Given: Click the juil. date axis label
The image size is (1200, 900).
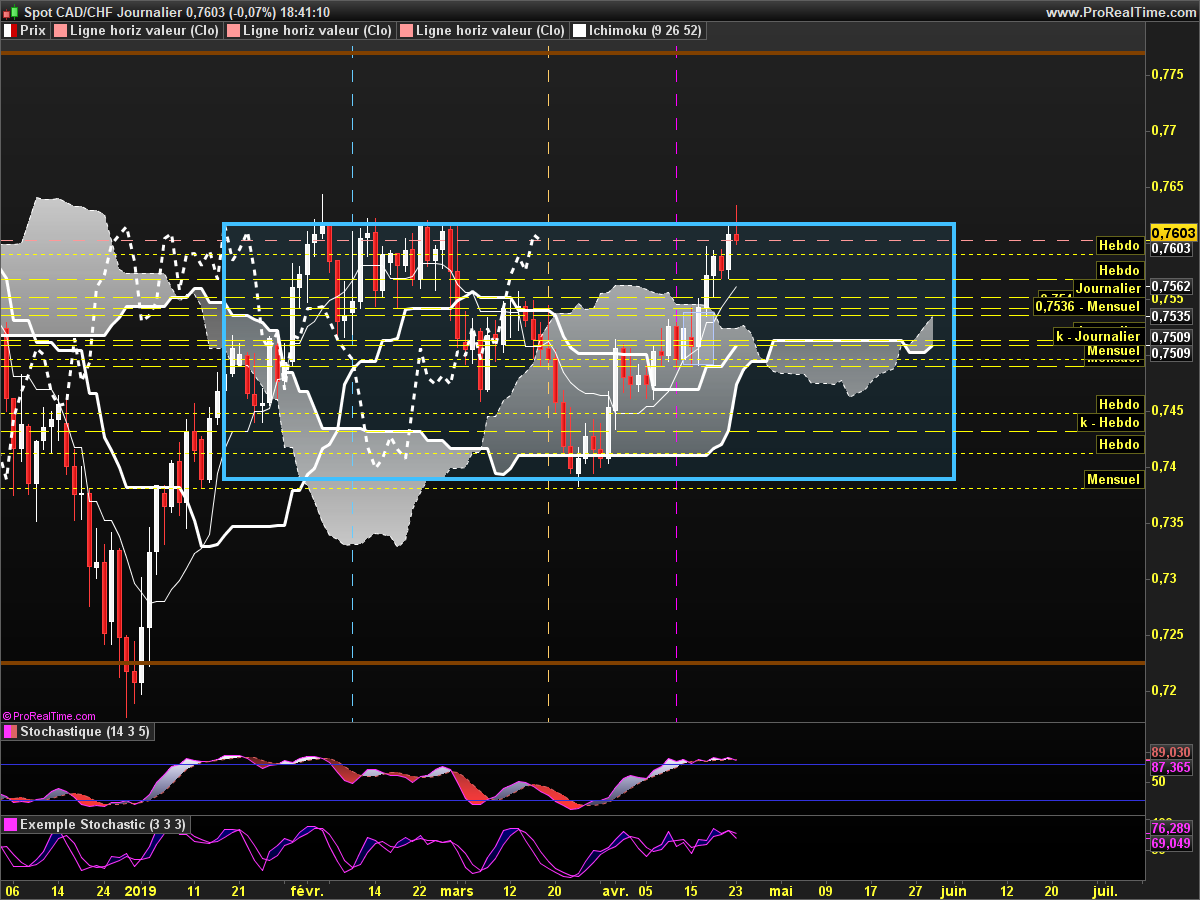Looking at the screenshot, I should (x=1104, y=890).
